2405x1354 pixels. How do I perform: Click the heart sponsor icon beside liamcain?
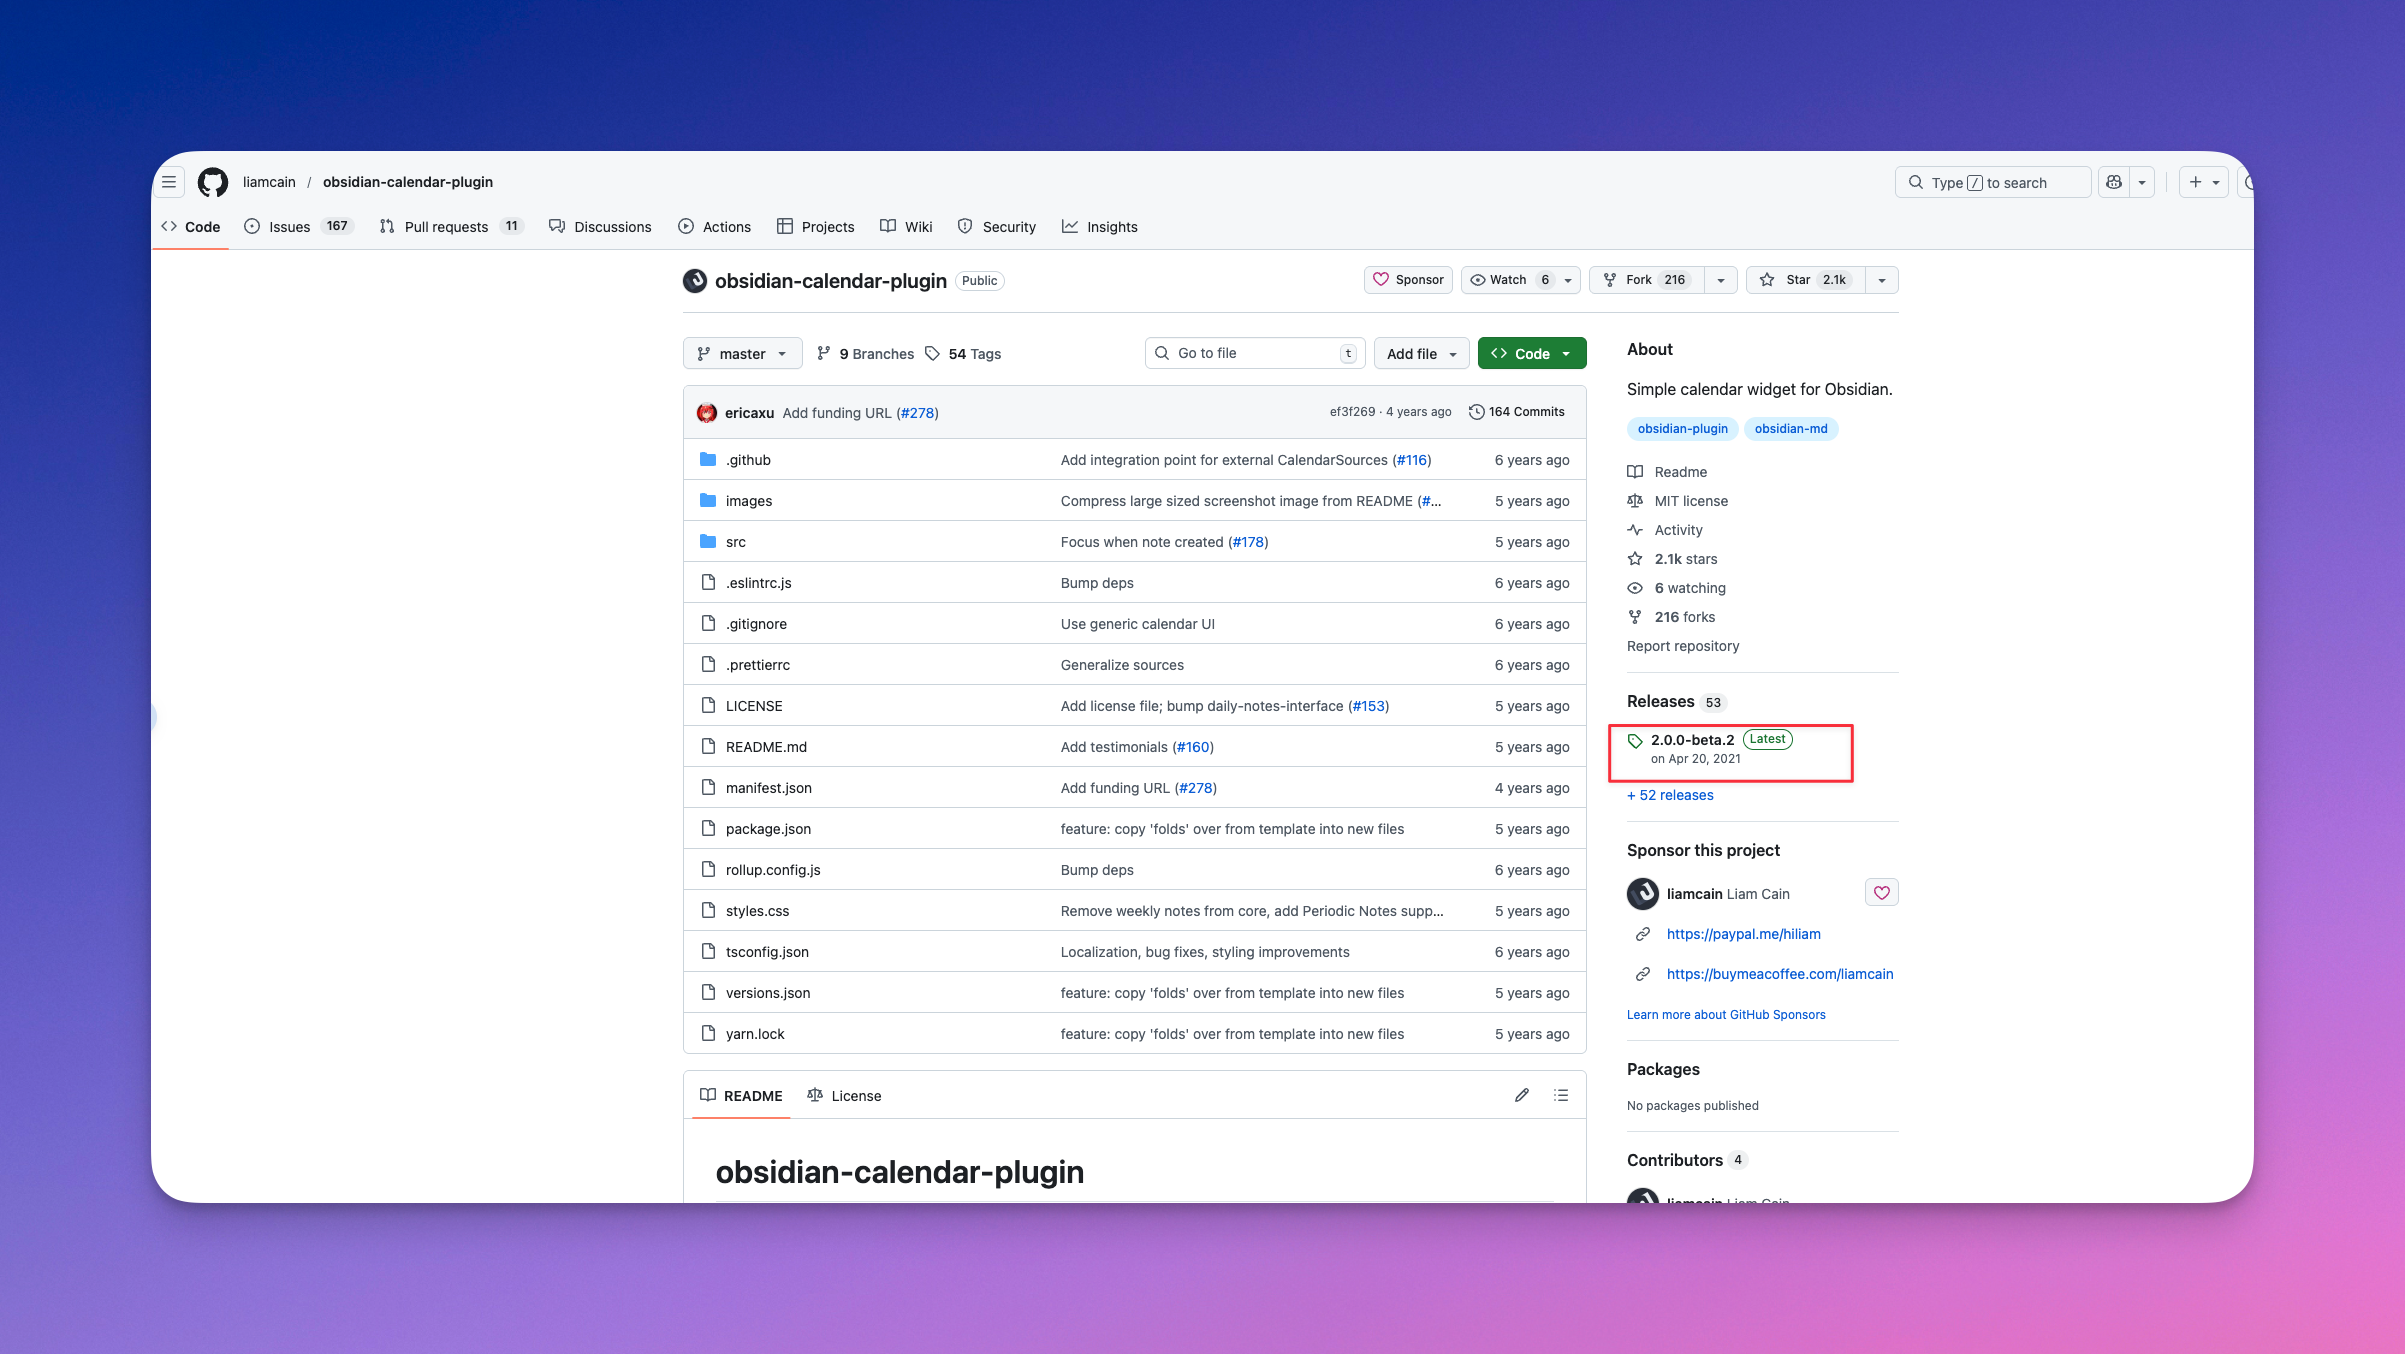coord(1881,893)
